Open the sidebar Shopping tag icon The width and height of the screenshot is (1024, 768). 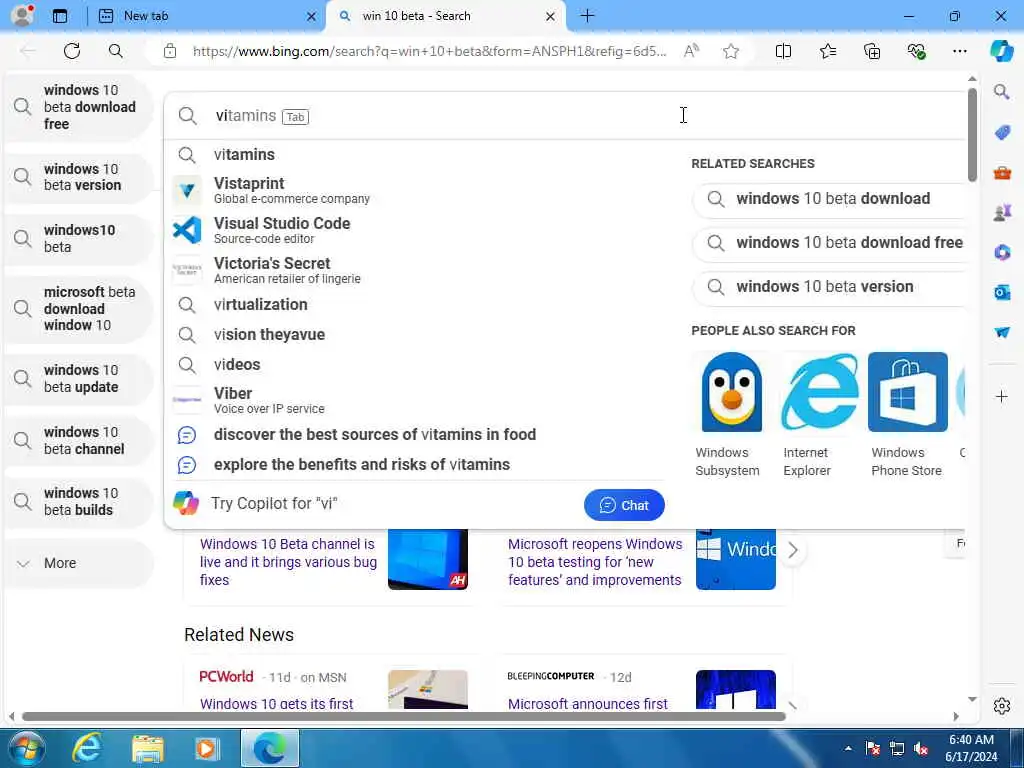pyautogui.click(x=1002, y=133)
